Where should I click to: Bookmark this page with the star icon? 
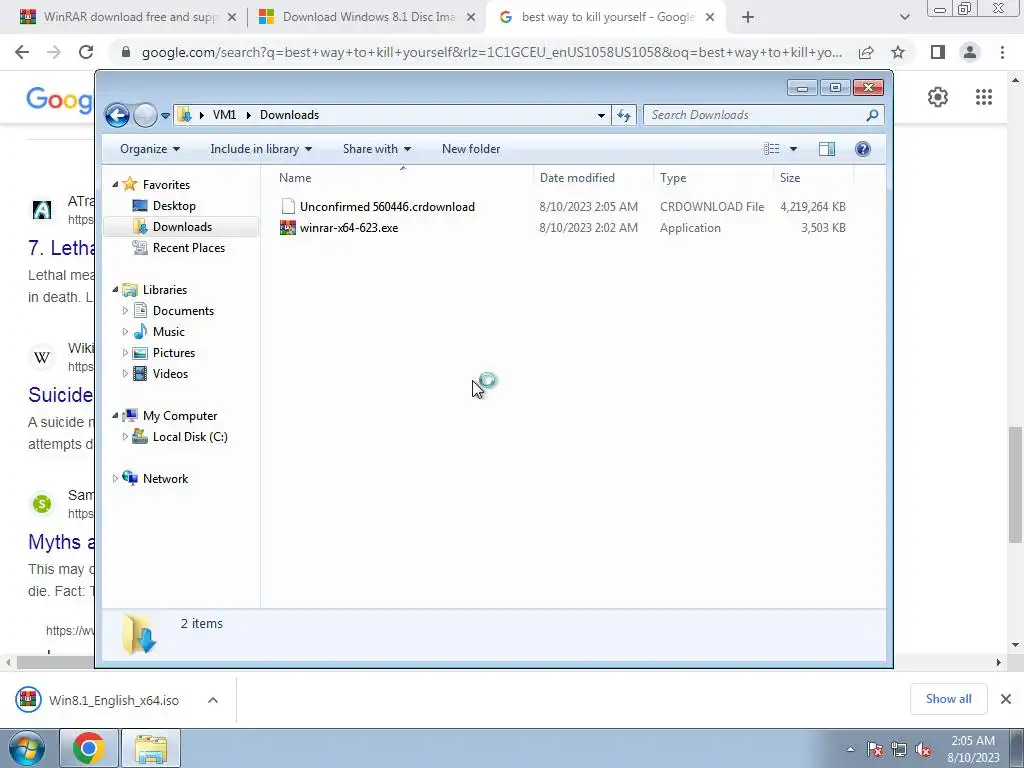(x=898, y=52)
